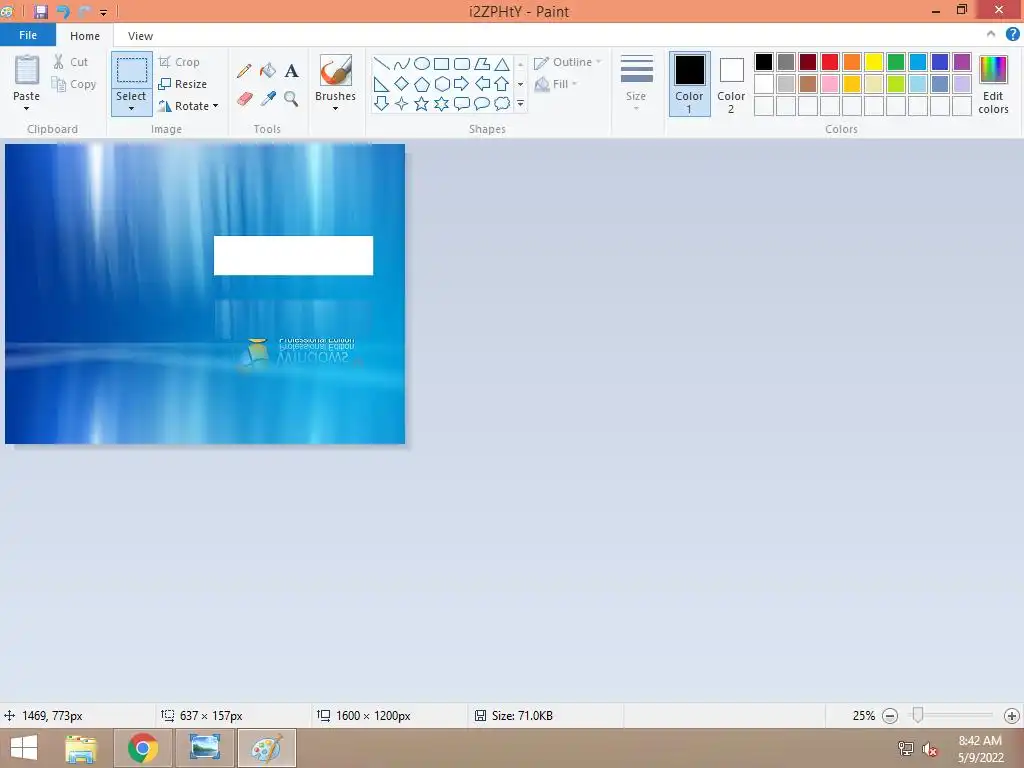This screenshot has width=1024, height=768.
Task: Pick the purple color swatch
Action: point(961,62)
